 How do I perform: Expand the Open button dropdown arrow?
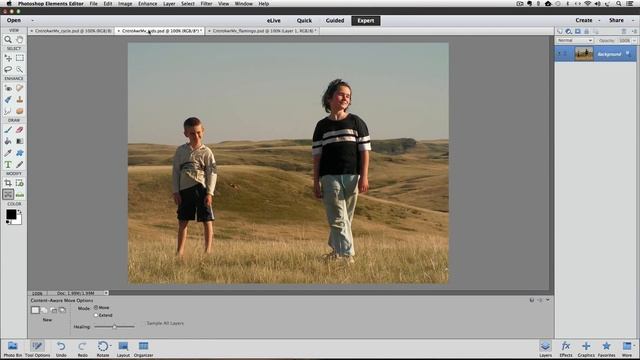pyautogui.click(x=33, y=20)
